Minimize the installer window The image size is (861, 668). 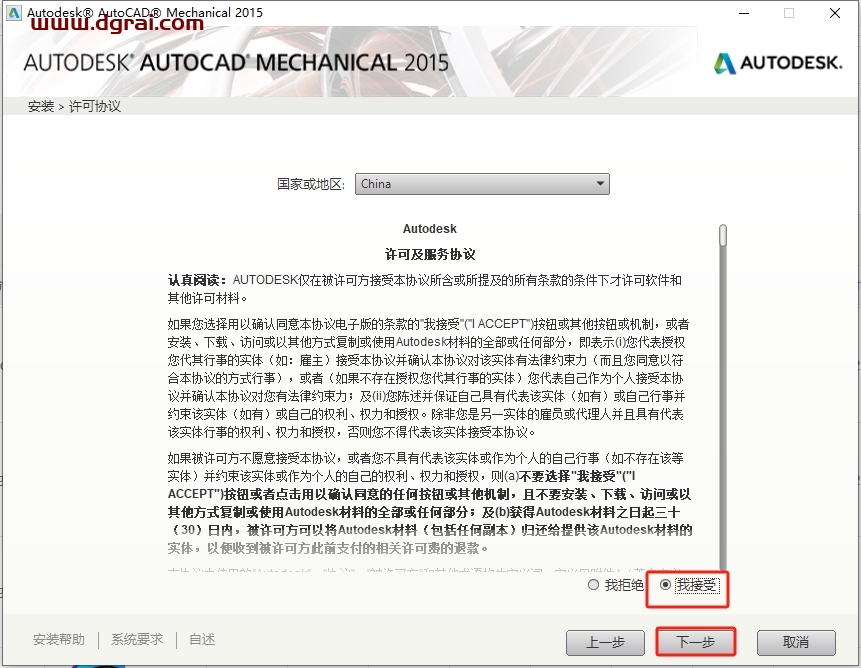pyautogui.click(x=744, y=13)
